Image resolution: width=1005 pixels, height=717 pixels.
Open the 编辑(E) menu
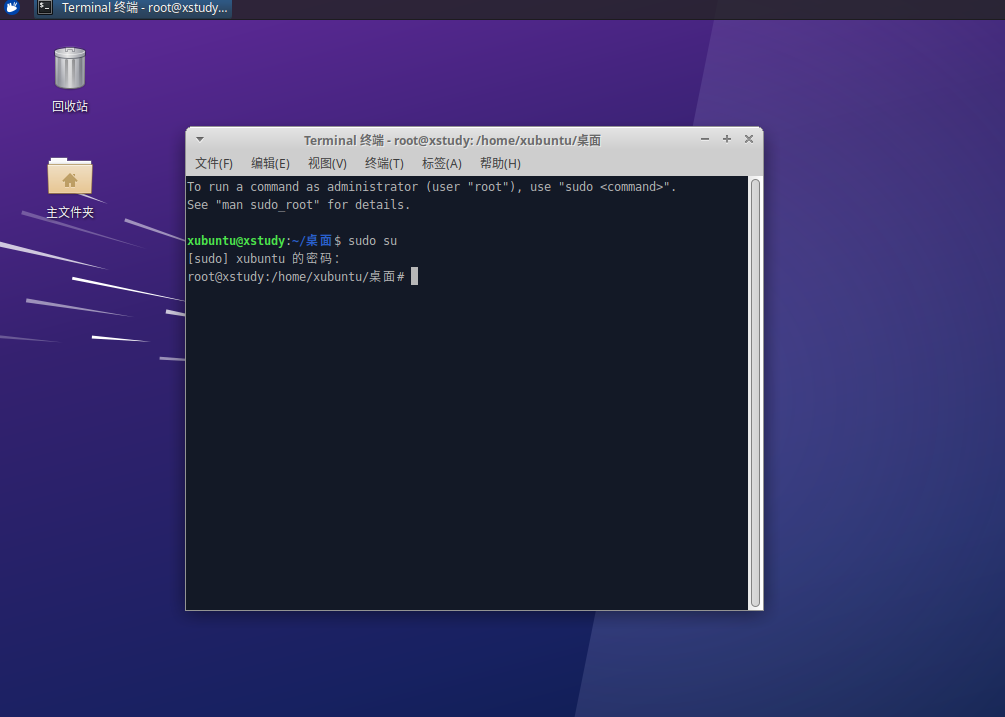tap(270, 163)
